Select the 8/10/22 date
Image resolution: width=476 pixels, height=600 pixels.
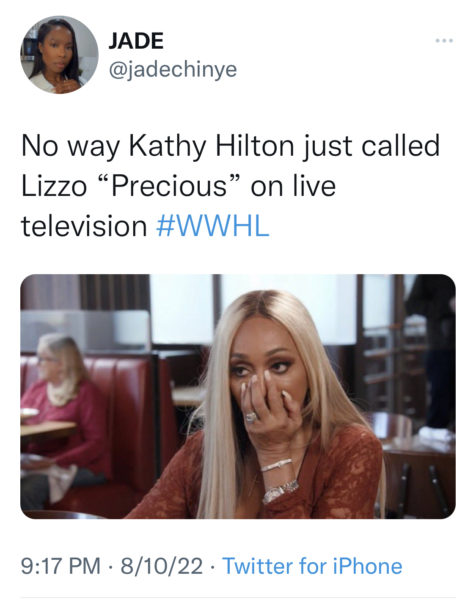(x=161, y=566)
